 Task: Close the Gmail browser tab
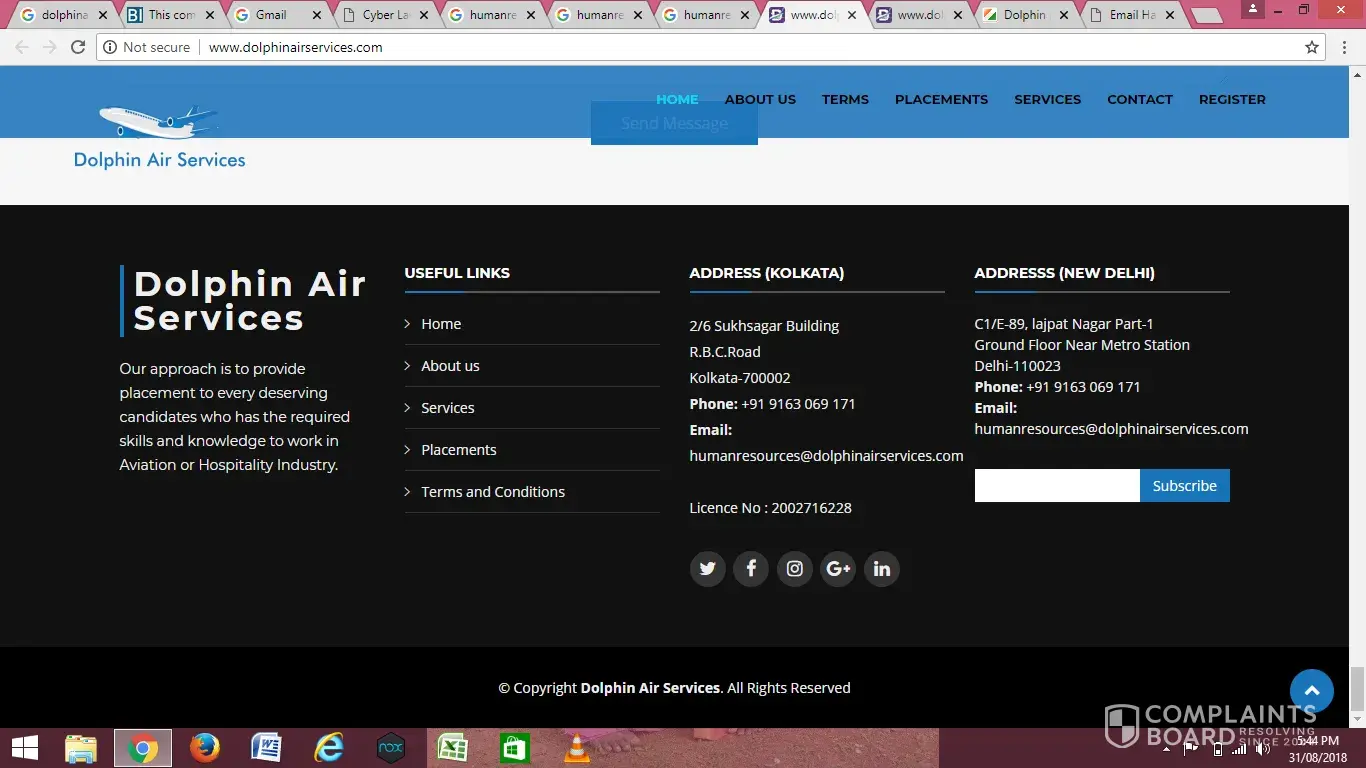point(317,15)
